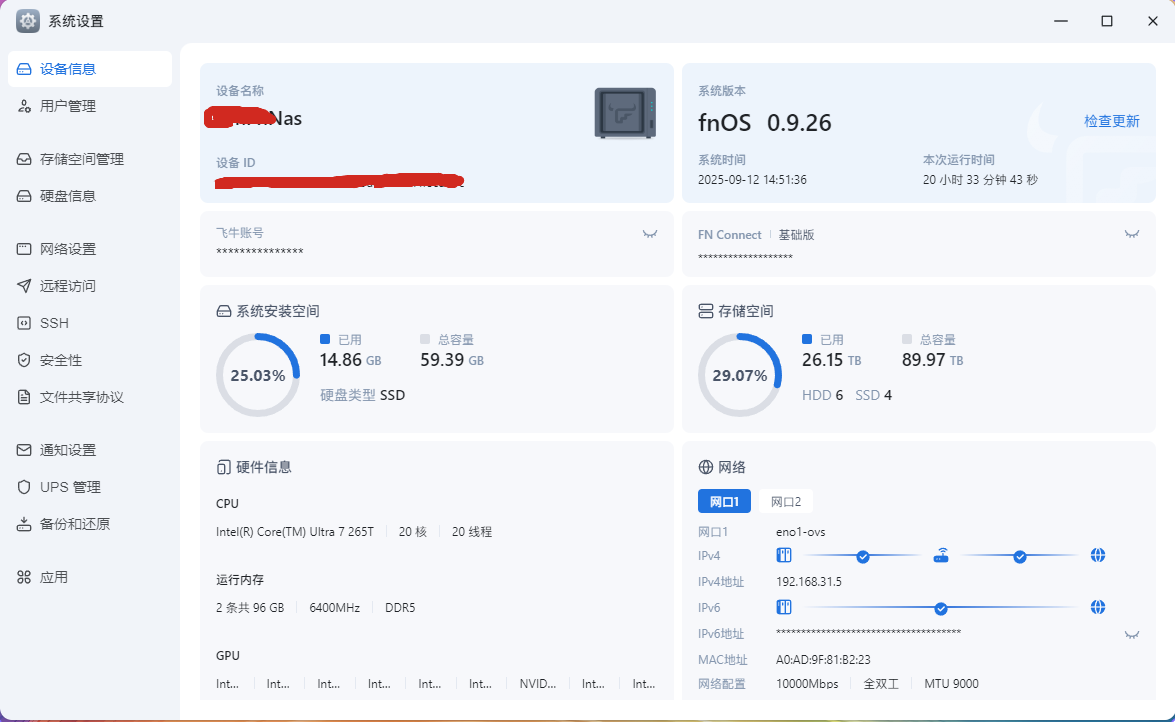
Task: Click the storage space 29.07% usage ring
Action: 740,375
